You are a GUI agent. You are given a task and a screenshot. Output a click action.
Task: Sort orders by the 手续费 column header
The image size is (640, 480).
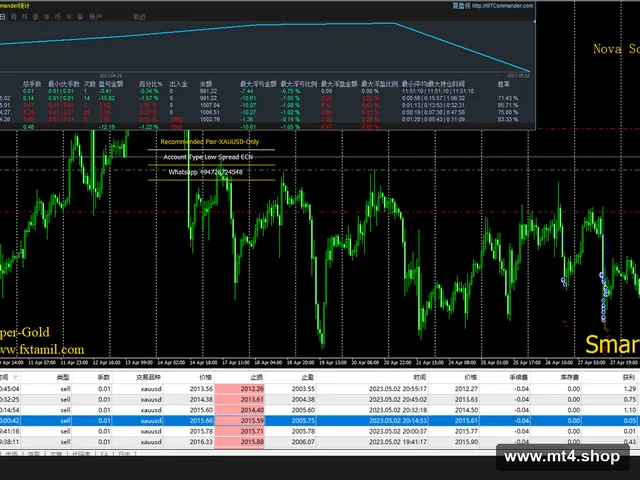pos(519,378)
